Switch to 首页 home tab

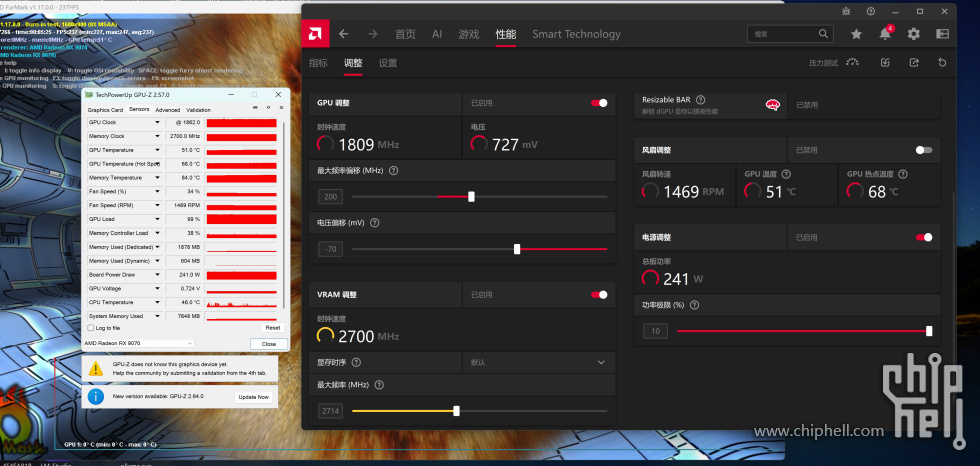click(405, 34)
